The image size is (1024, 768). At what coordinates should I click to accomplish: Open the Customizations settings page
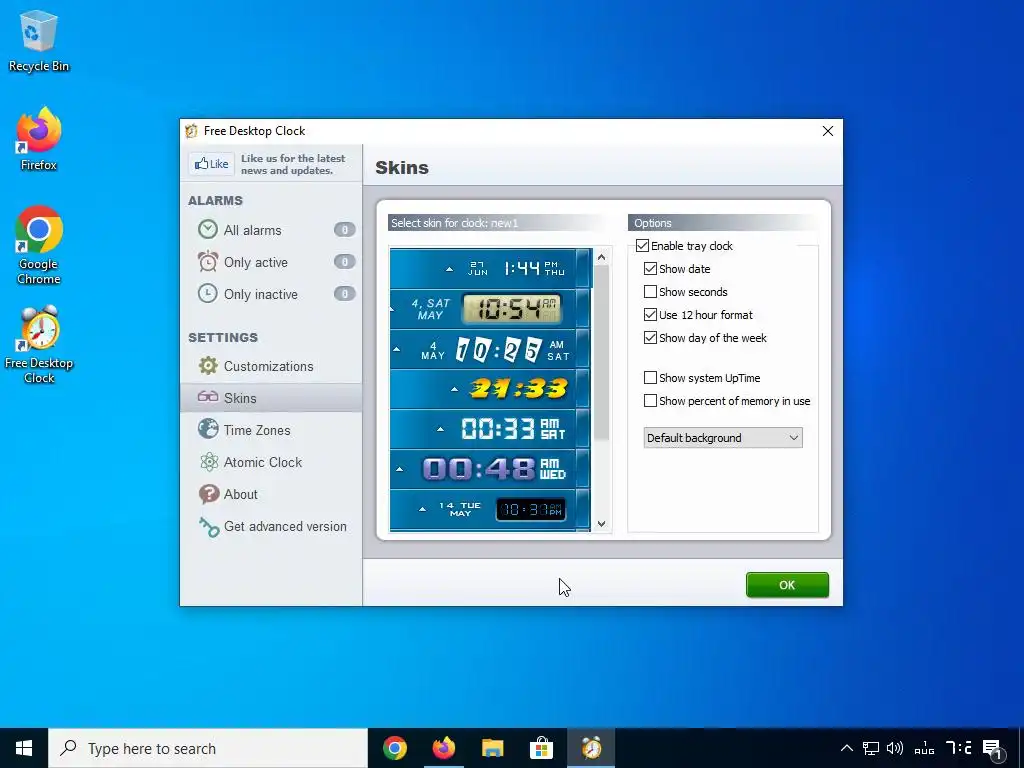(270, 366)
